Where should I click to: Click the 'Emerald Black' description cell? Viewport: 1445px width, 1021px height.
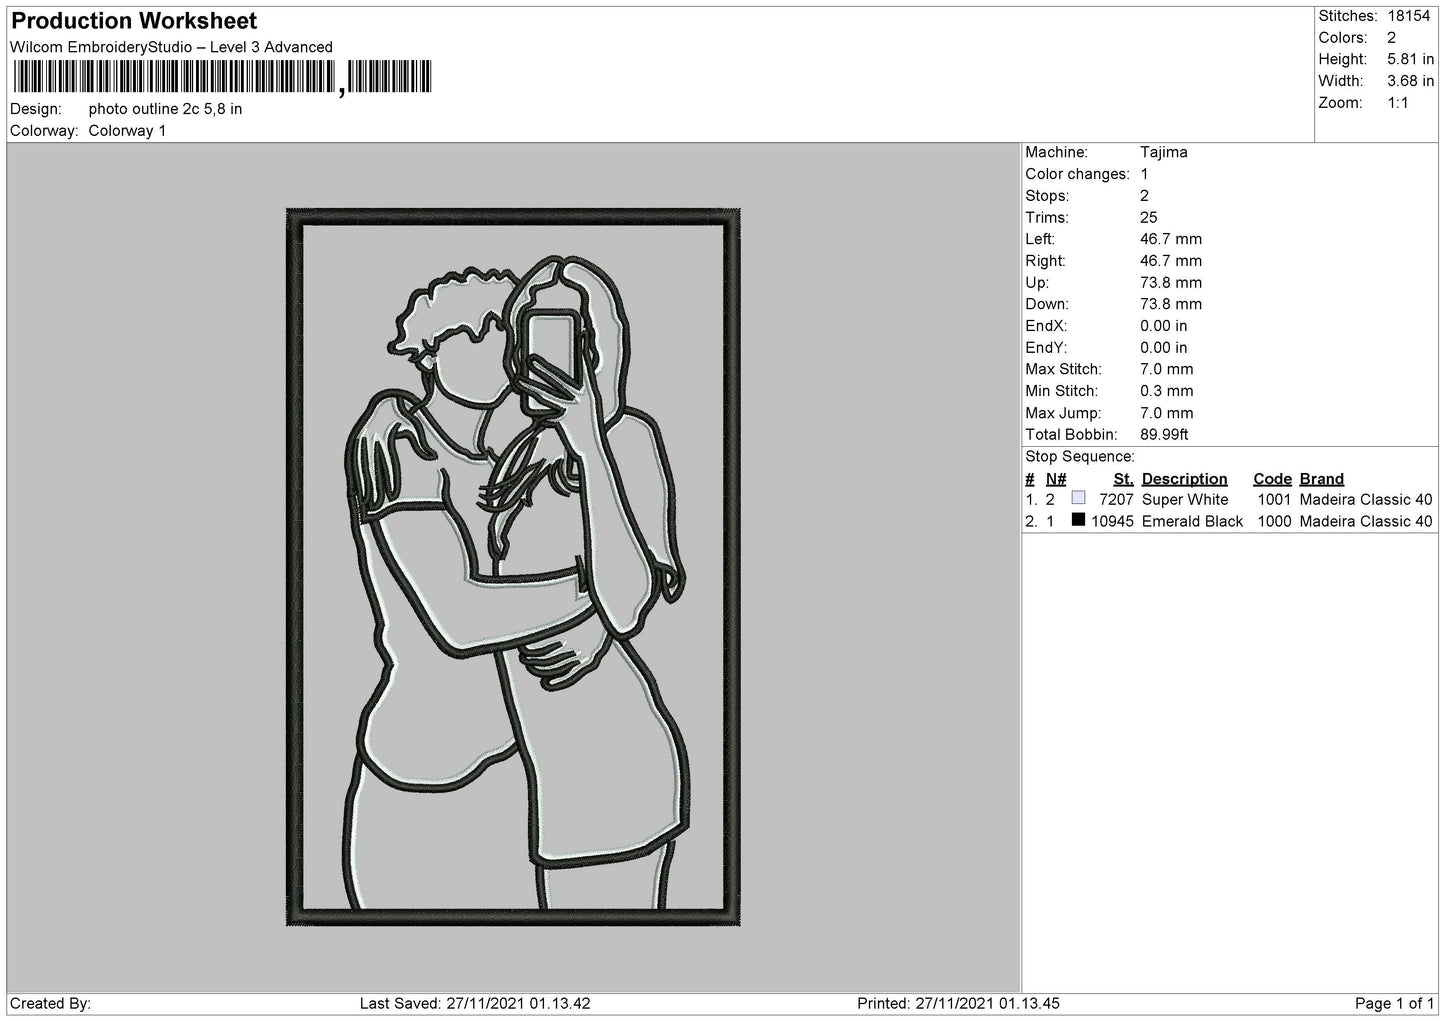[x=1192, y=522]
